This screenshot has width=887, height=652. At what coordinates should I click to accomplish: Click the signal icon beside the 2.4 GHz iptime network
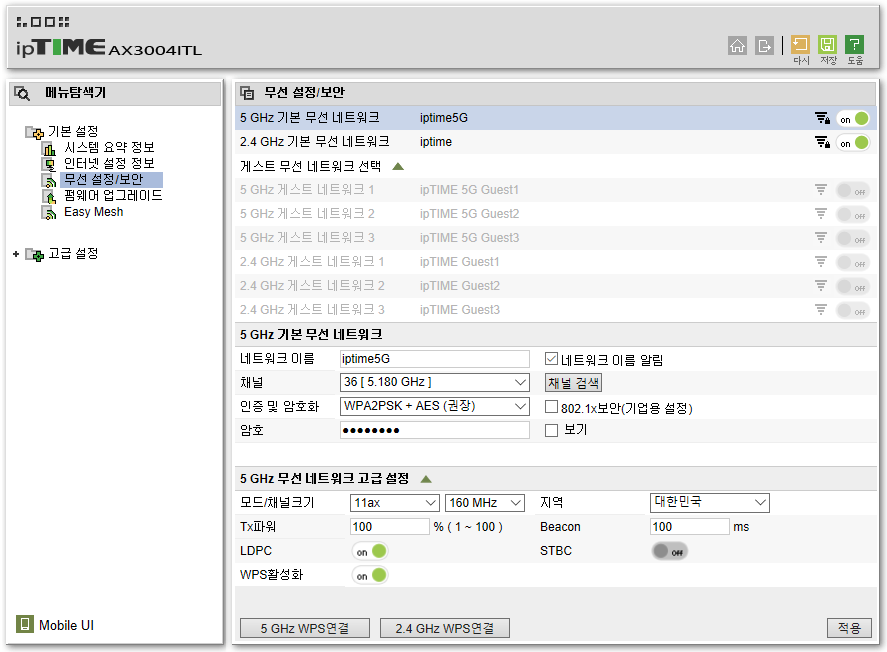[x=823, y=143]
